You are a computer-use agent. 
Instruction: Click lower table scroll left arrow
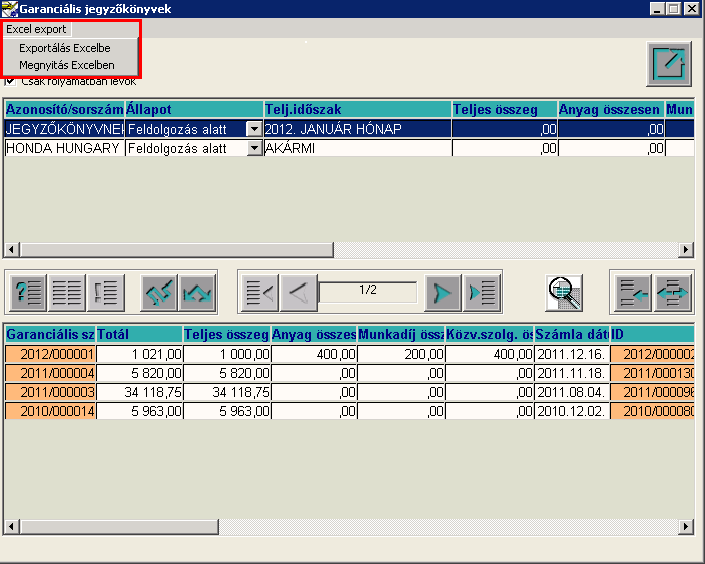[x=12, y=526]
